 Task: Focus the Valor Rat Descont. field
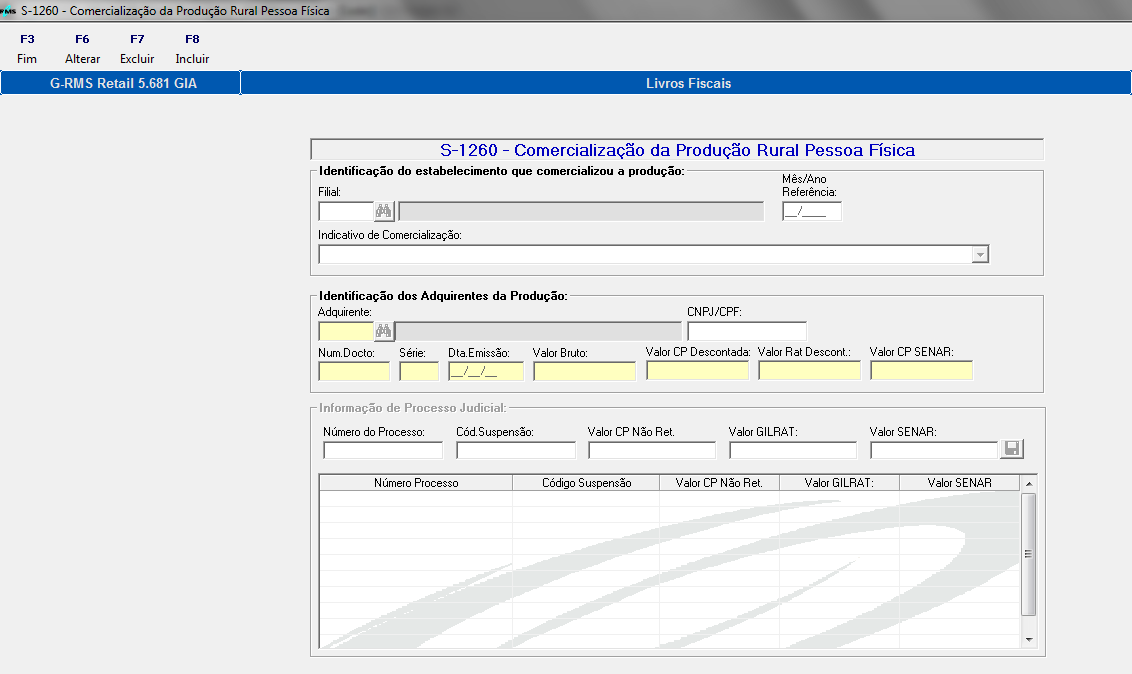point(809,371)
